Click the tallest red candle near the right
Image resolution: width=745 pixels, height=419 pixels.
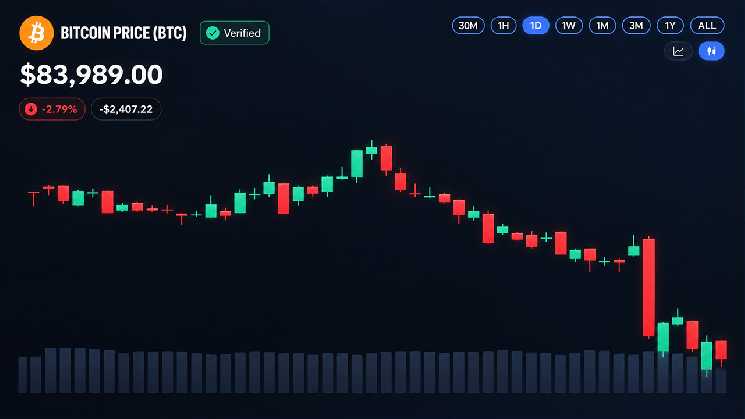pyautogui.click(x=649, y=287)
